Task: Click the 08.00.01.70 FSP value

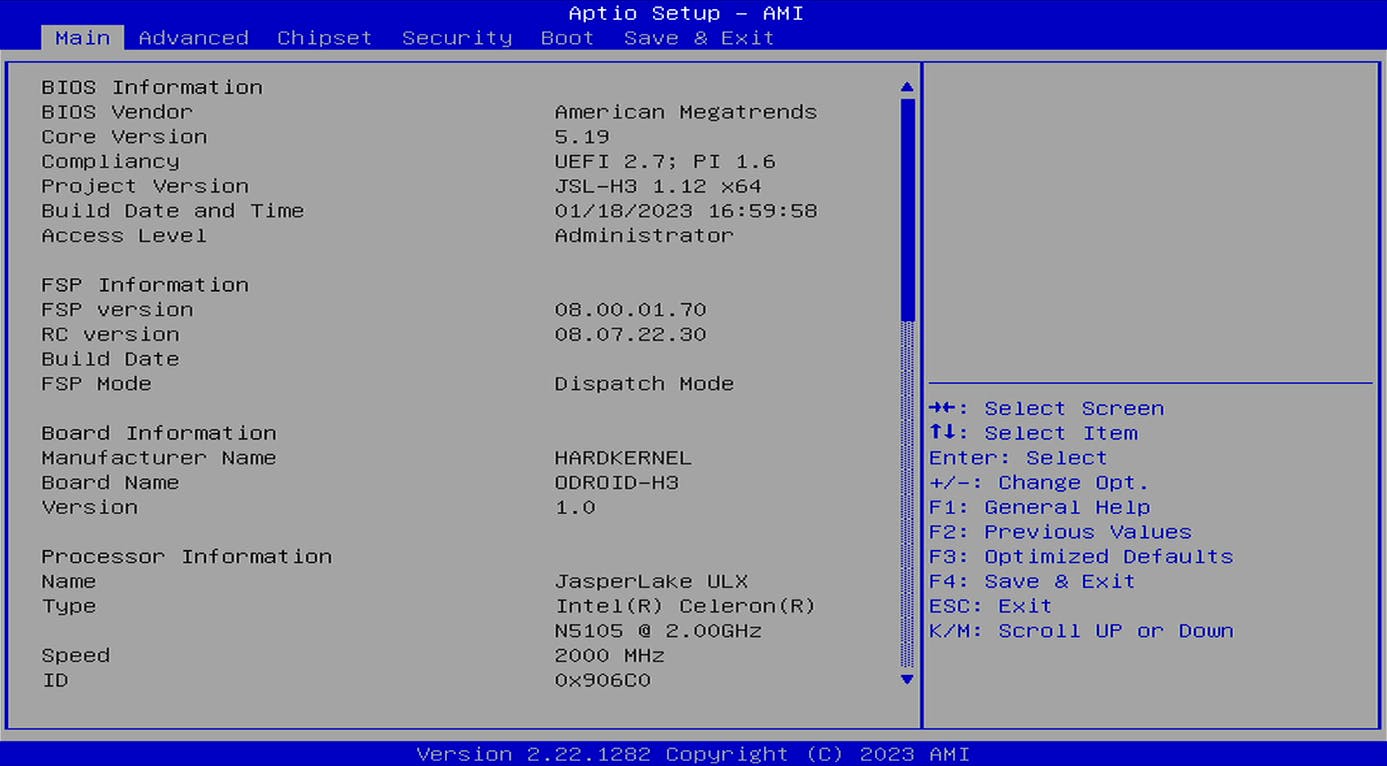Action: 631,310
